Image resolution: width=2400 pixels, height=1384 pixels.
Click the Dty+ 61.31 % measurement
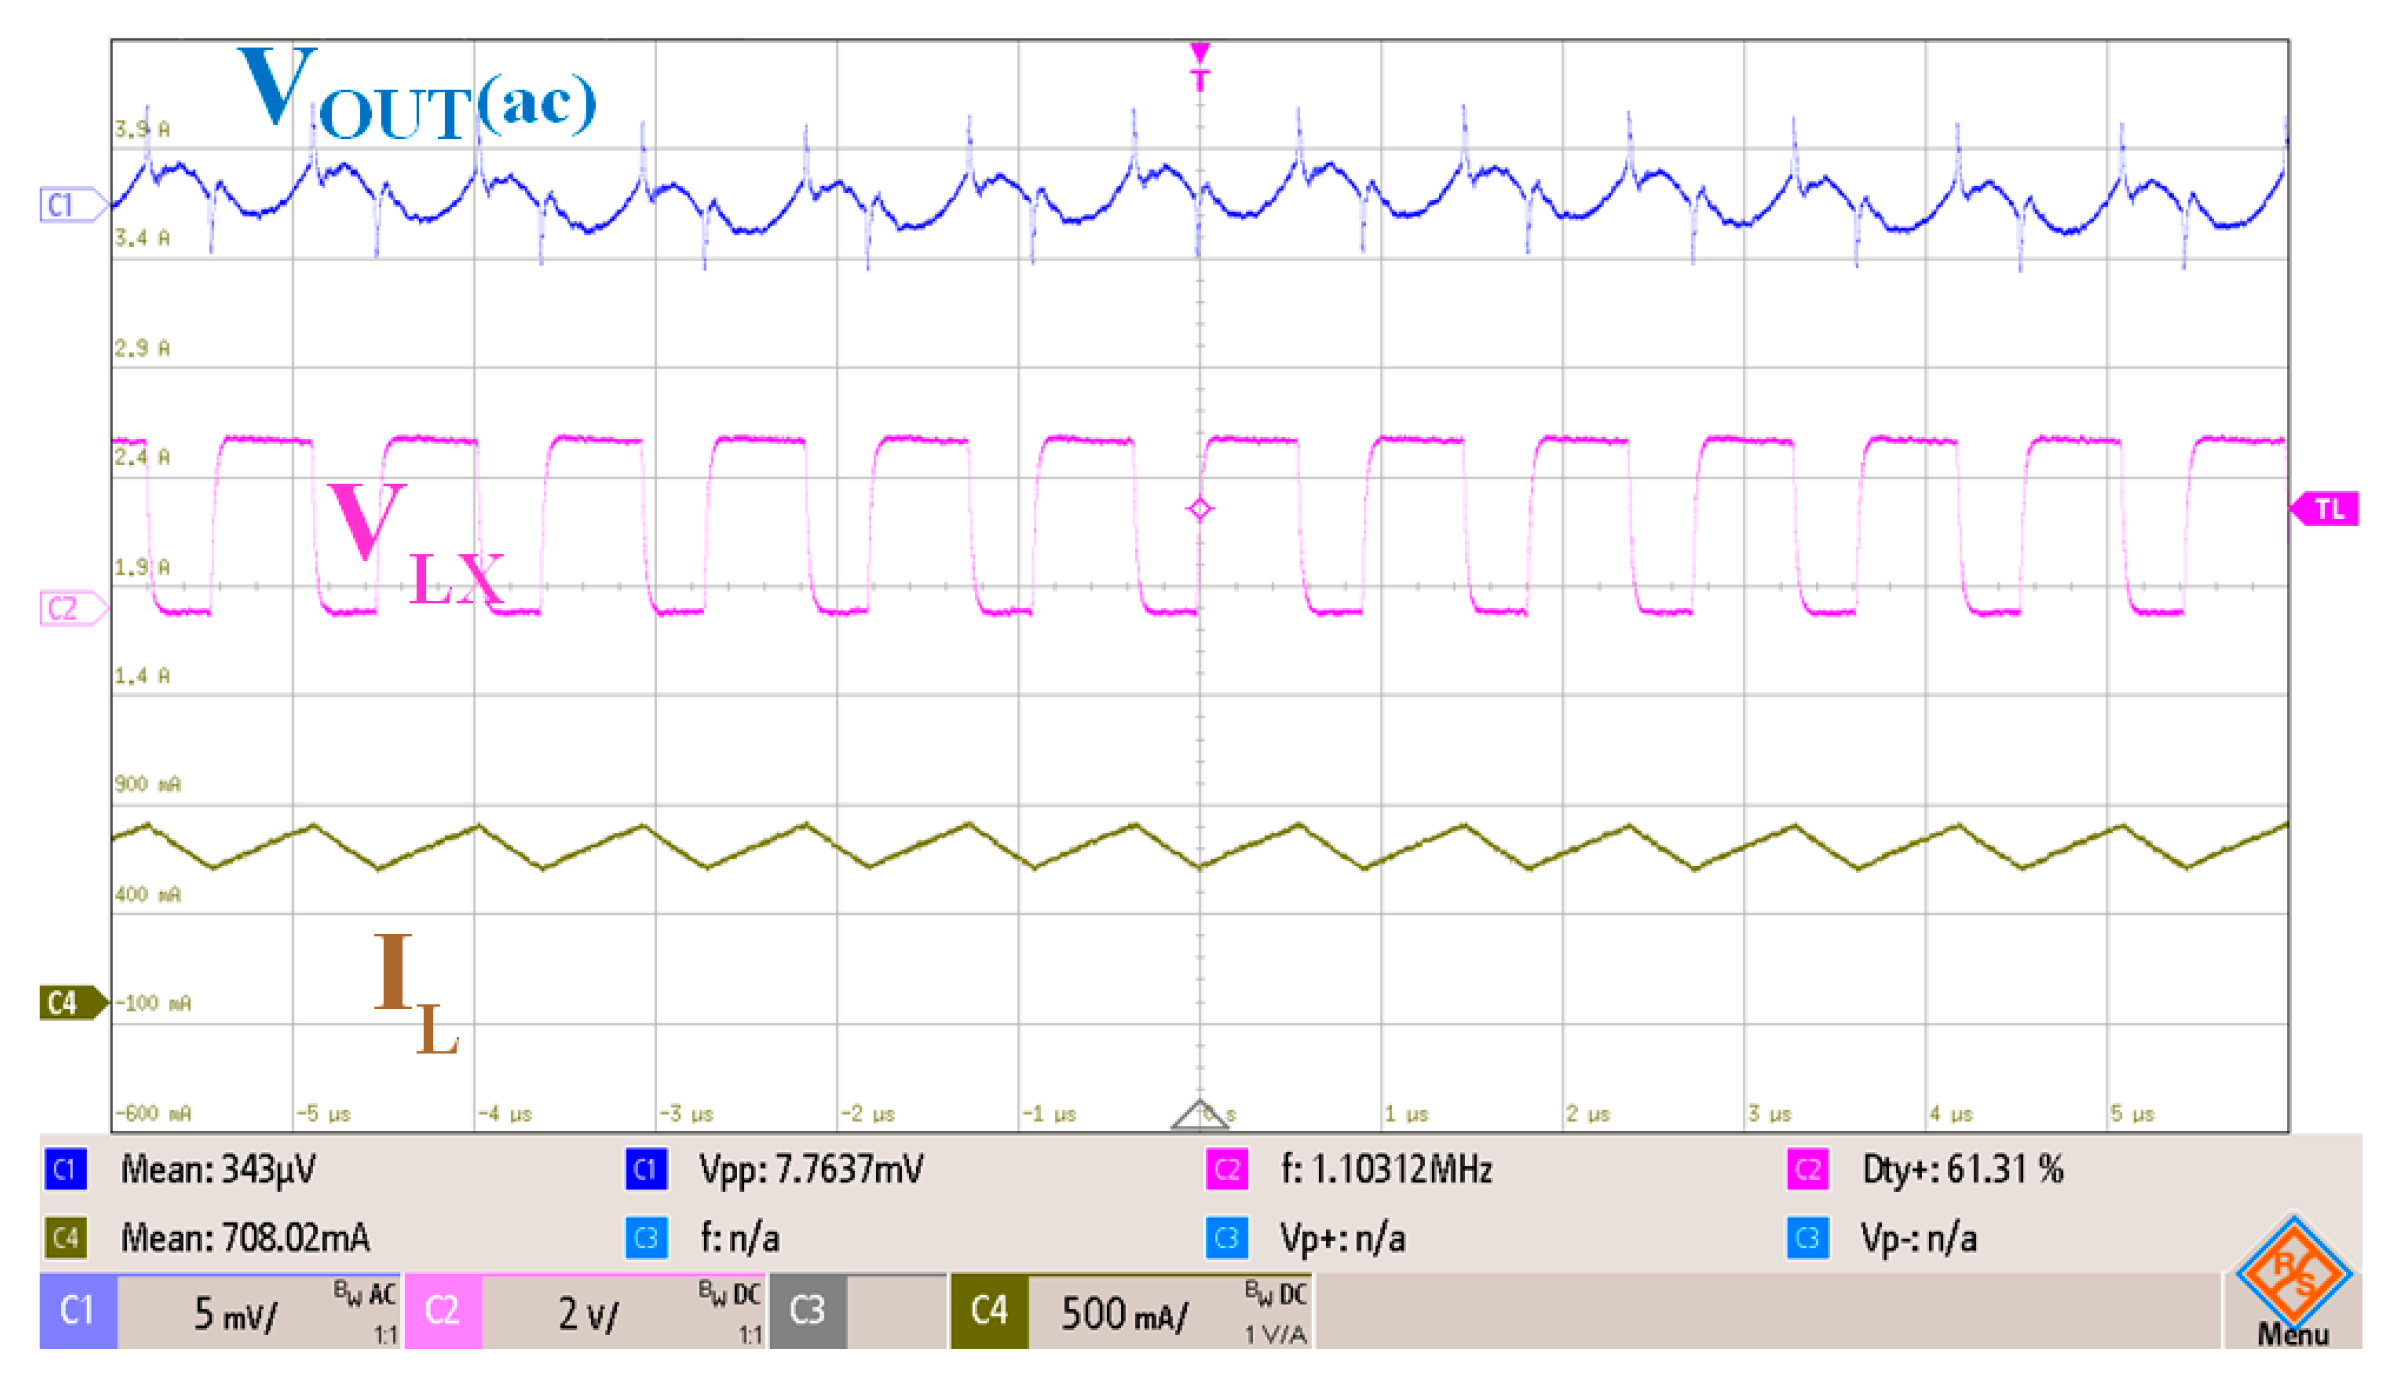(1961, 1169)
